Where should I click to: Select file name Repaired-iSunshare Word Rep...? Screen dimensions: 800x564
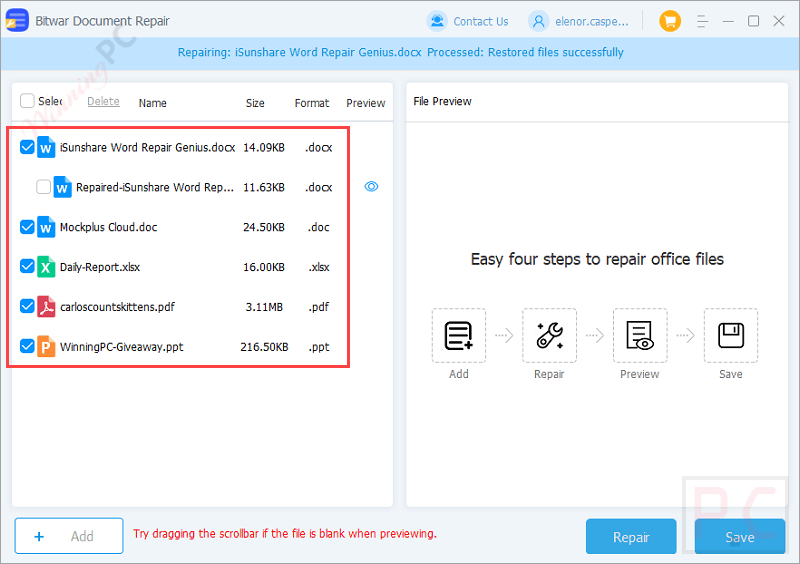[155, 187]
